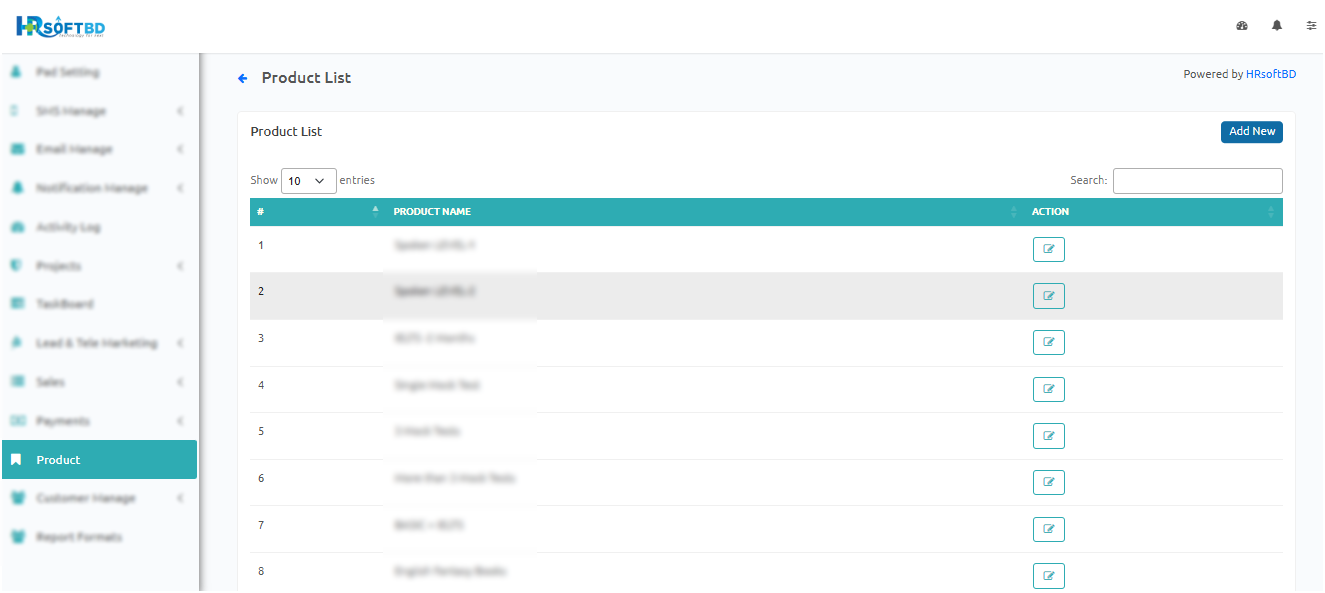Open the settings sliders icon in header
The width and height of the screenshot is (1325, 593).
1311,26
